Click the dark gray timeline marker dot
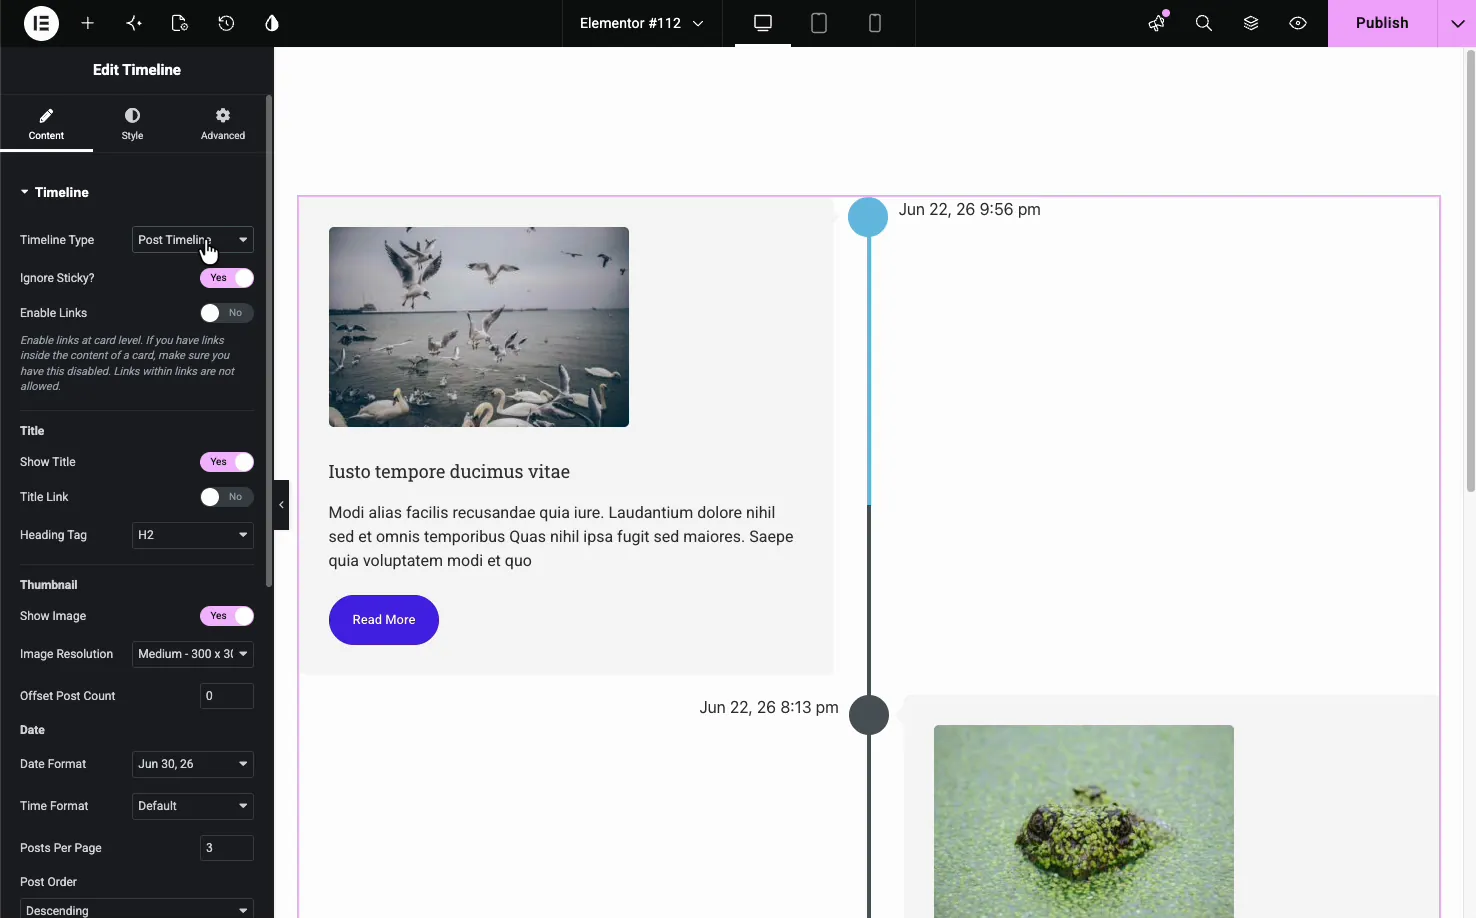Viewport: 1476px width, 918px height. (869, 715)
